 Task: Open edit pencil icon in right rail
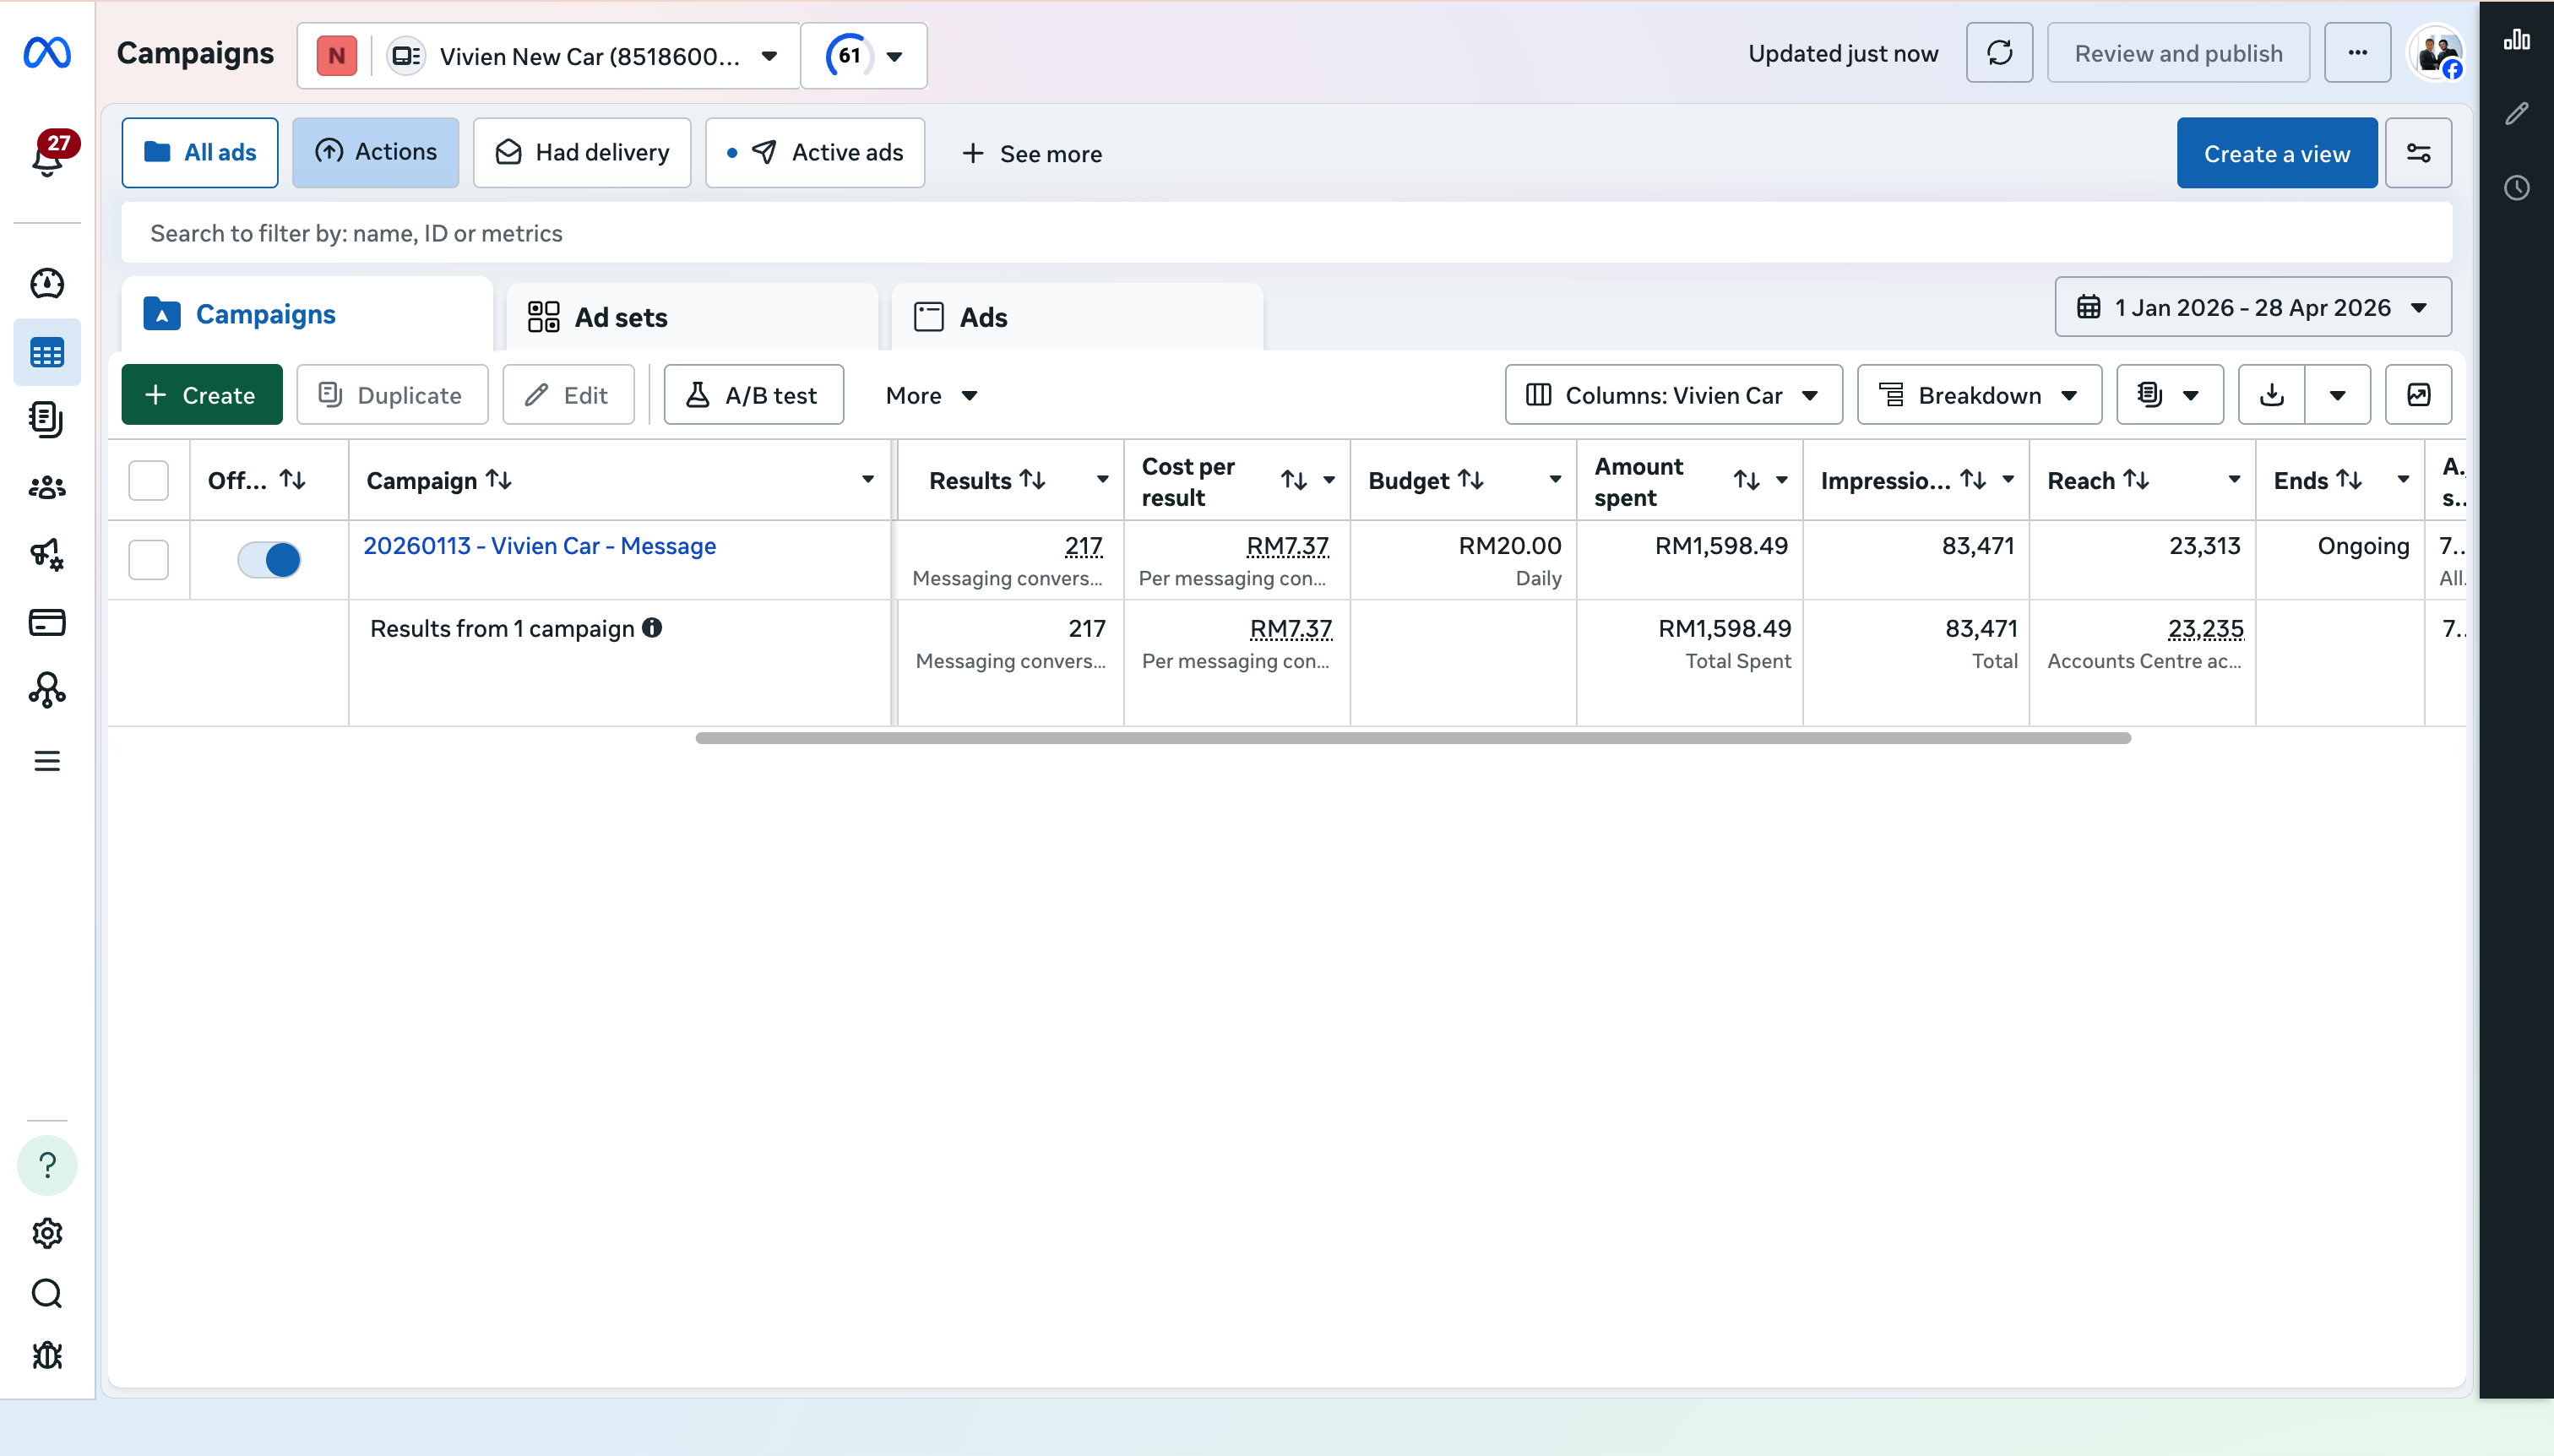(2516, 113)
